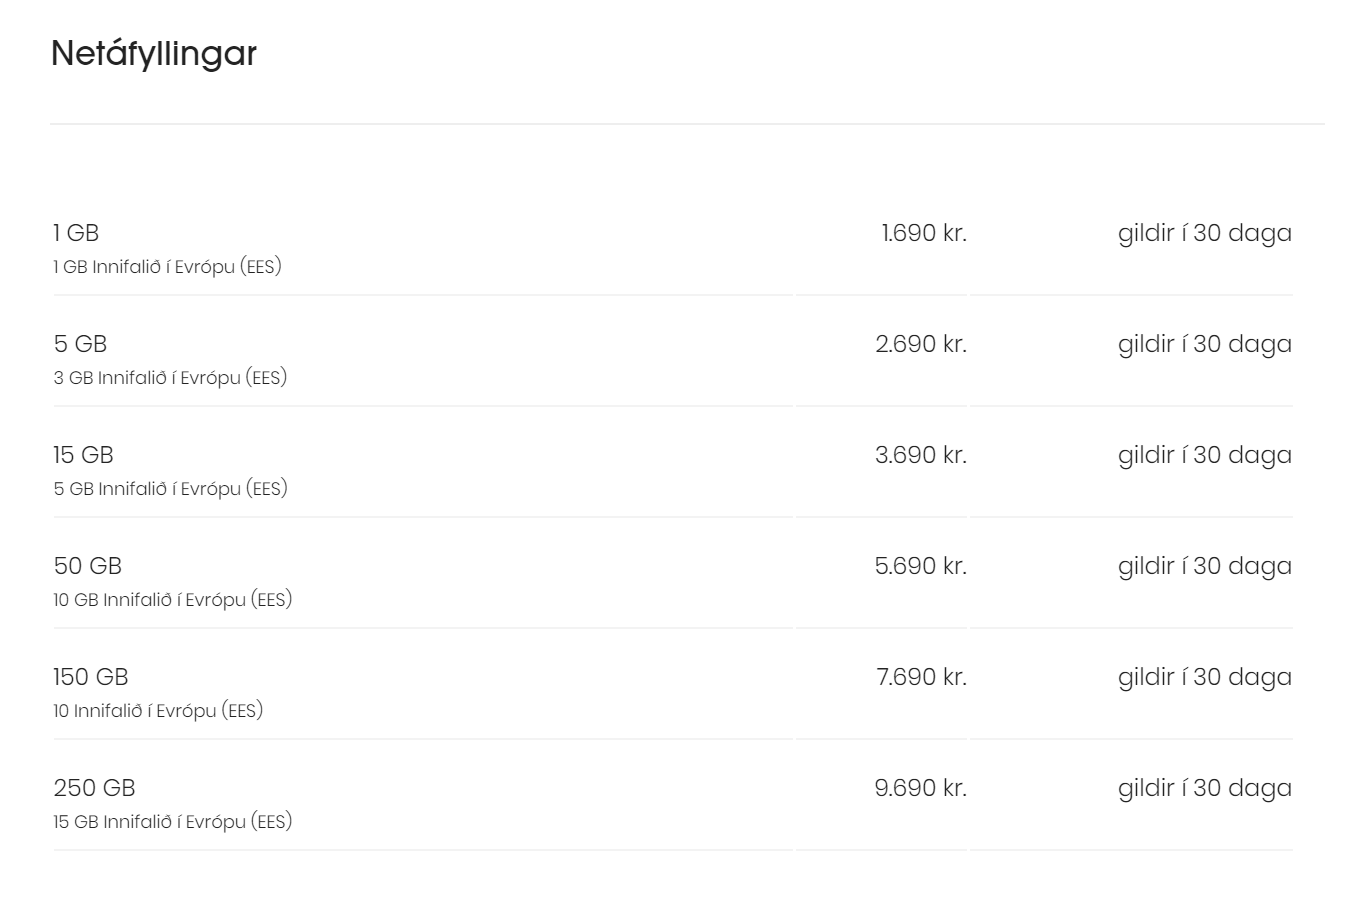Select the 7.690 kr. price
The height and width of the screenshot is (919, 1368).
pyautogui.click(x=921, y=677)
